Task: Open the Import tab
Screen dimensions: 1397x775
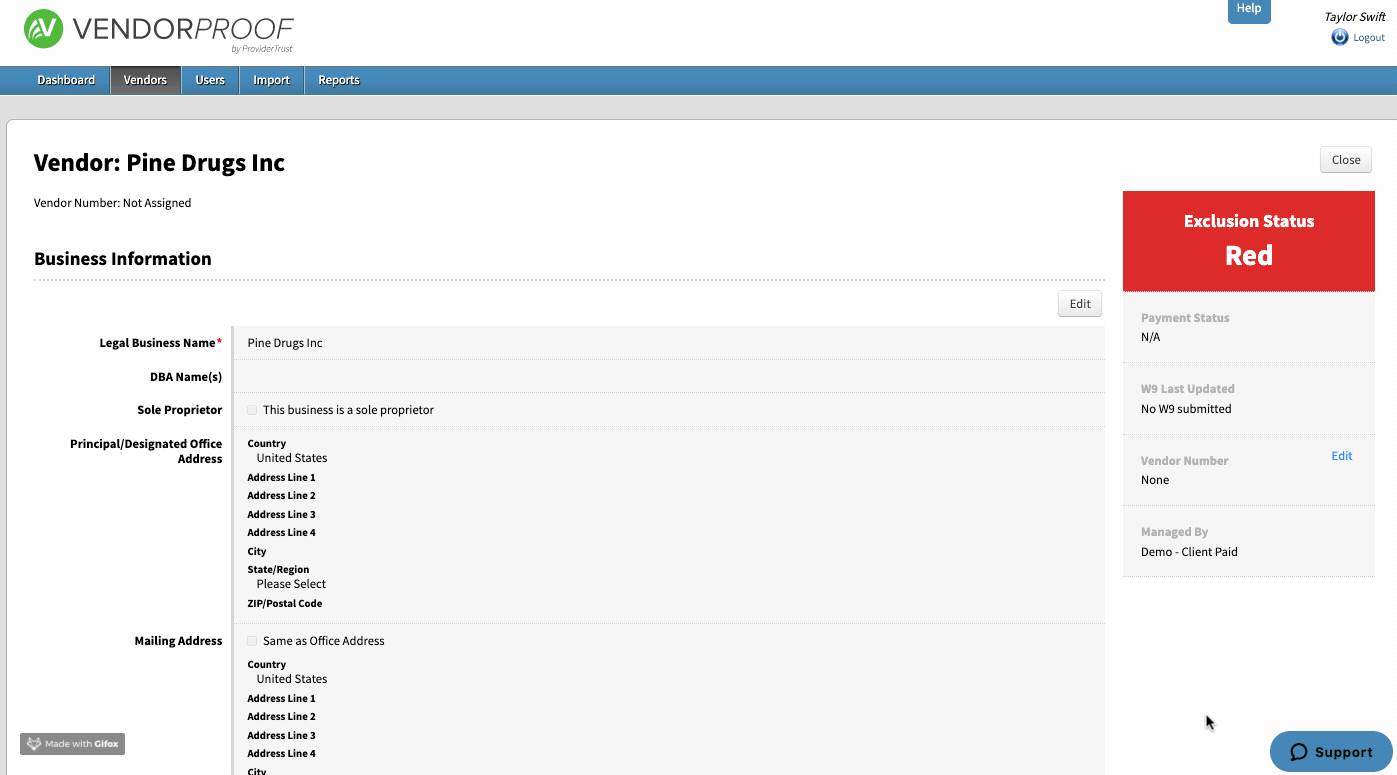Action: 271,80
